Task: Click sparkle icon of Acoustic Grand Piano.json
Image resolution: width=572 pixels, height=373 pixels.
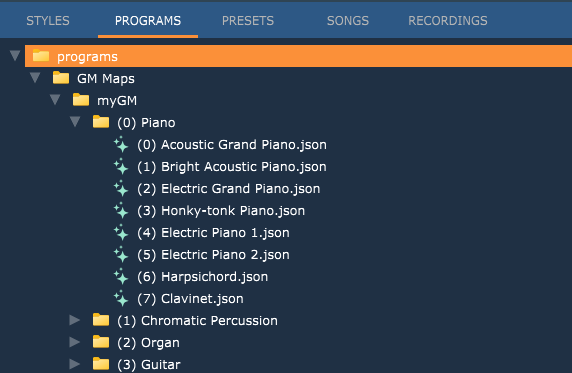Action: coord(121,145)
